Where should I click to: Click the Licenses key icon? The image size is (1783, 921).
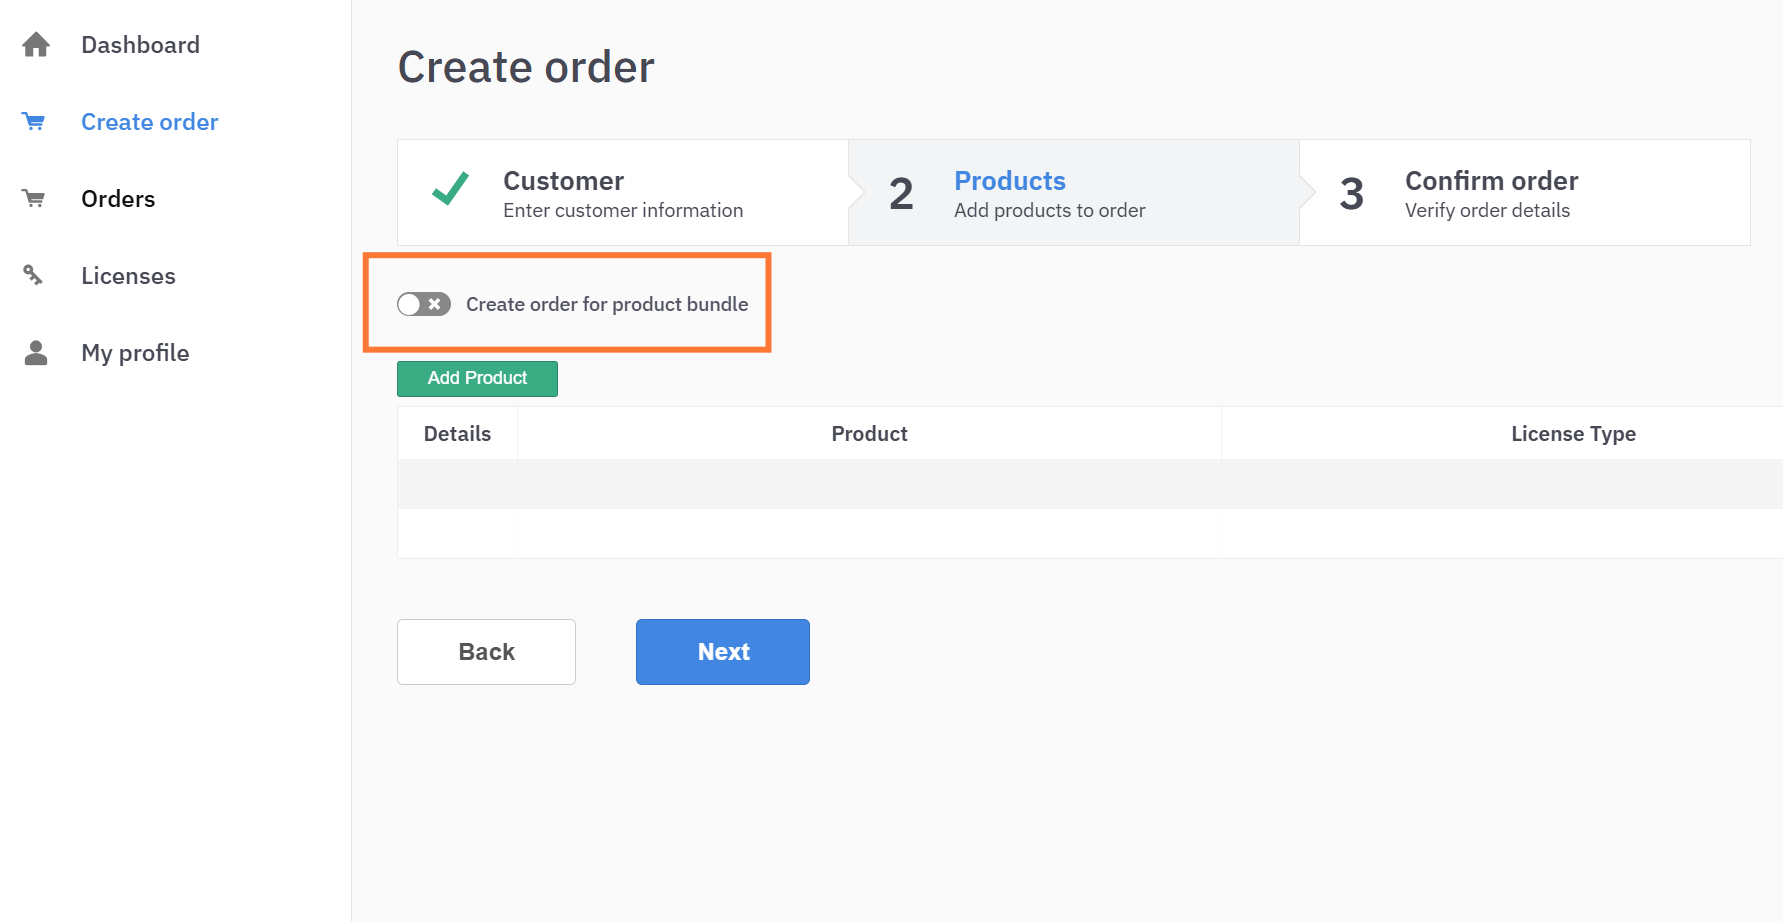33,275
